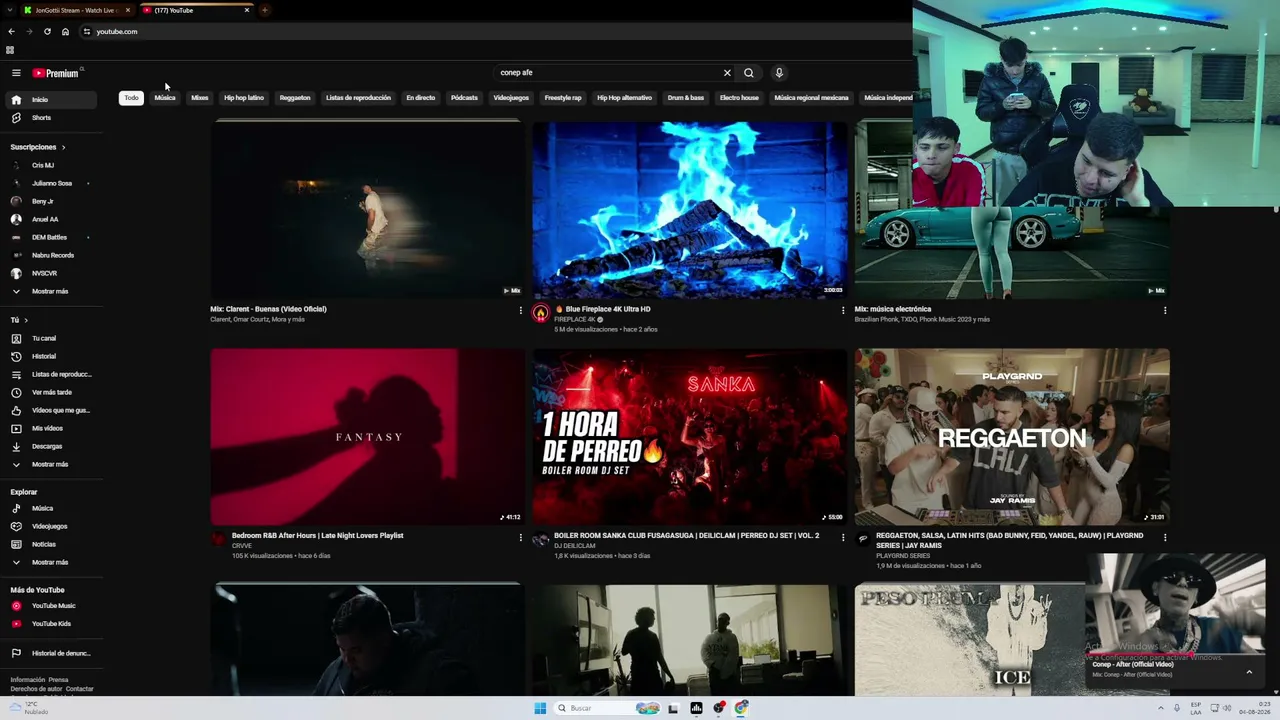The height and width of the screenshot is (720, 1280).
Task: Open options for Bedroom R&B After Hours
Action: coord(520,538)
